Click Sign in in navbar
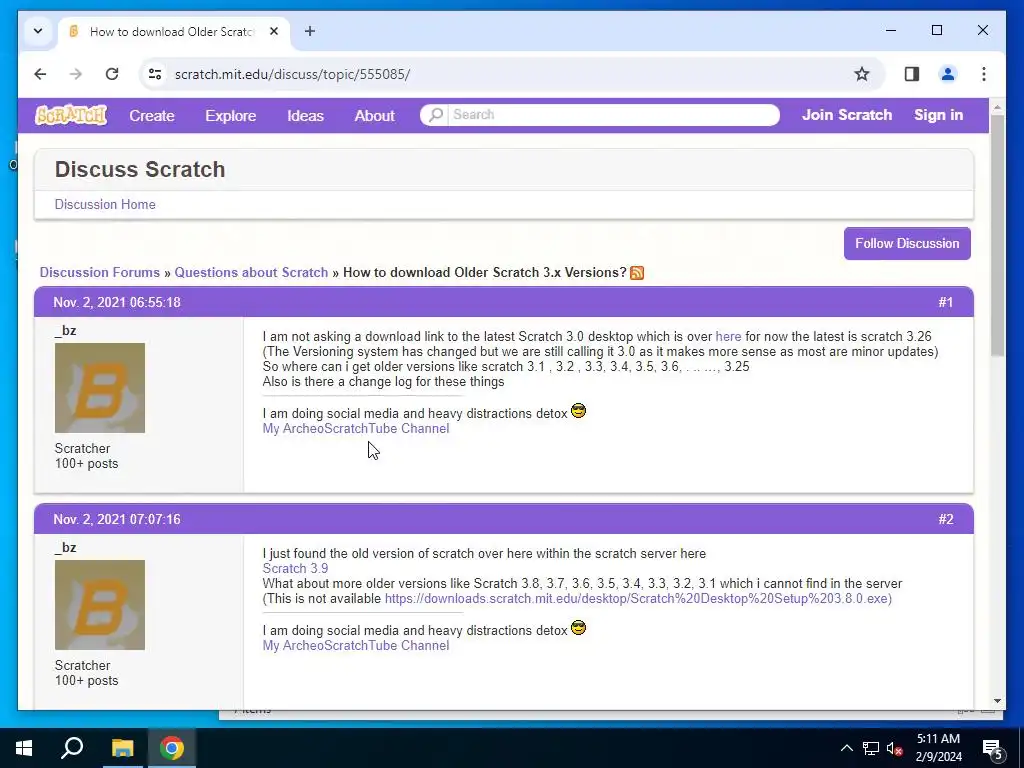 (938, 115)
